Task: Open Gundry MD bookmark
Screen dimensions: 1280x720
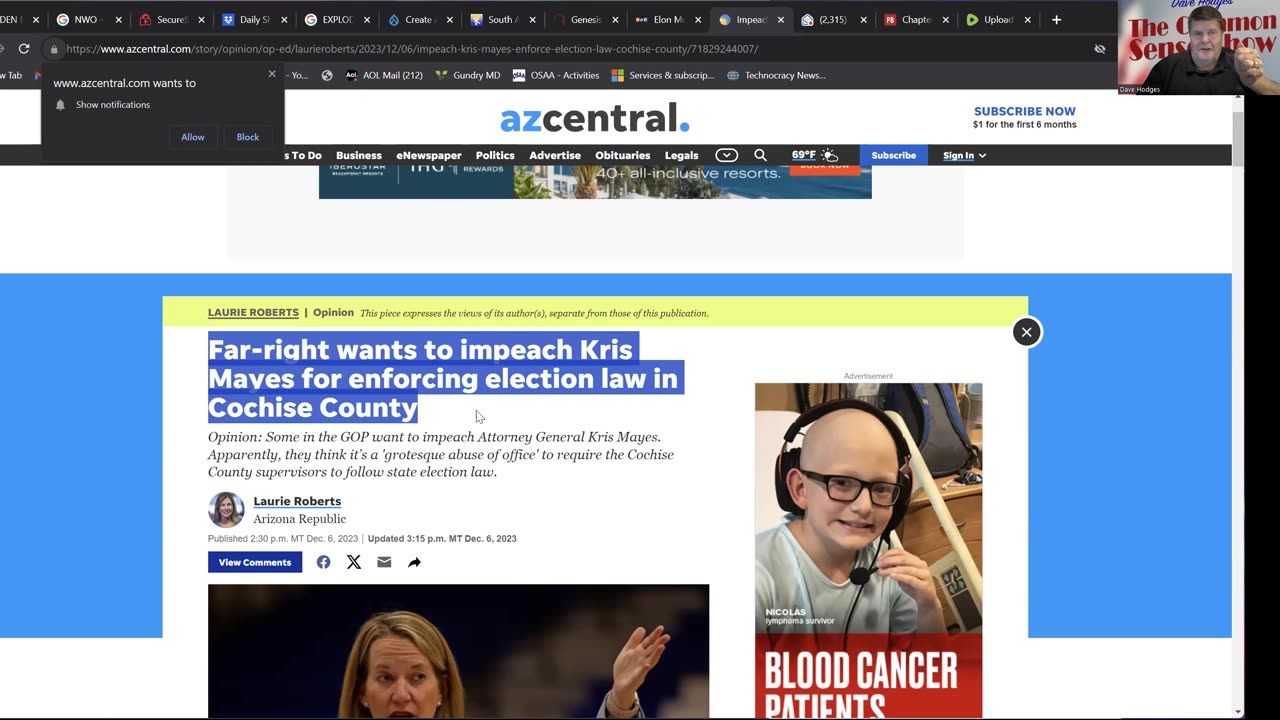Action: [467, 75]
